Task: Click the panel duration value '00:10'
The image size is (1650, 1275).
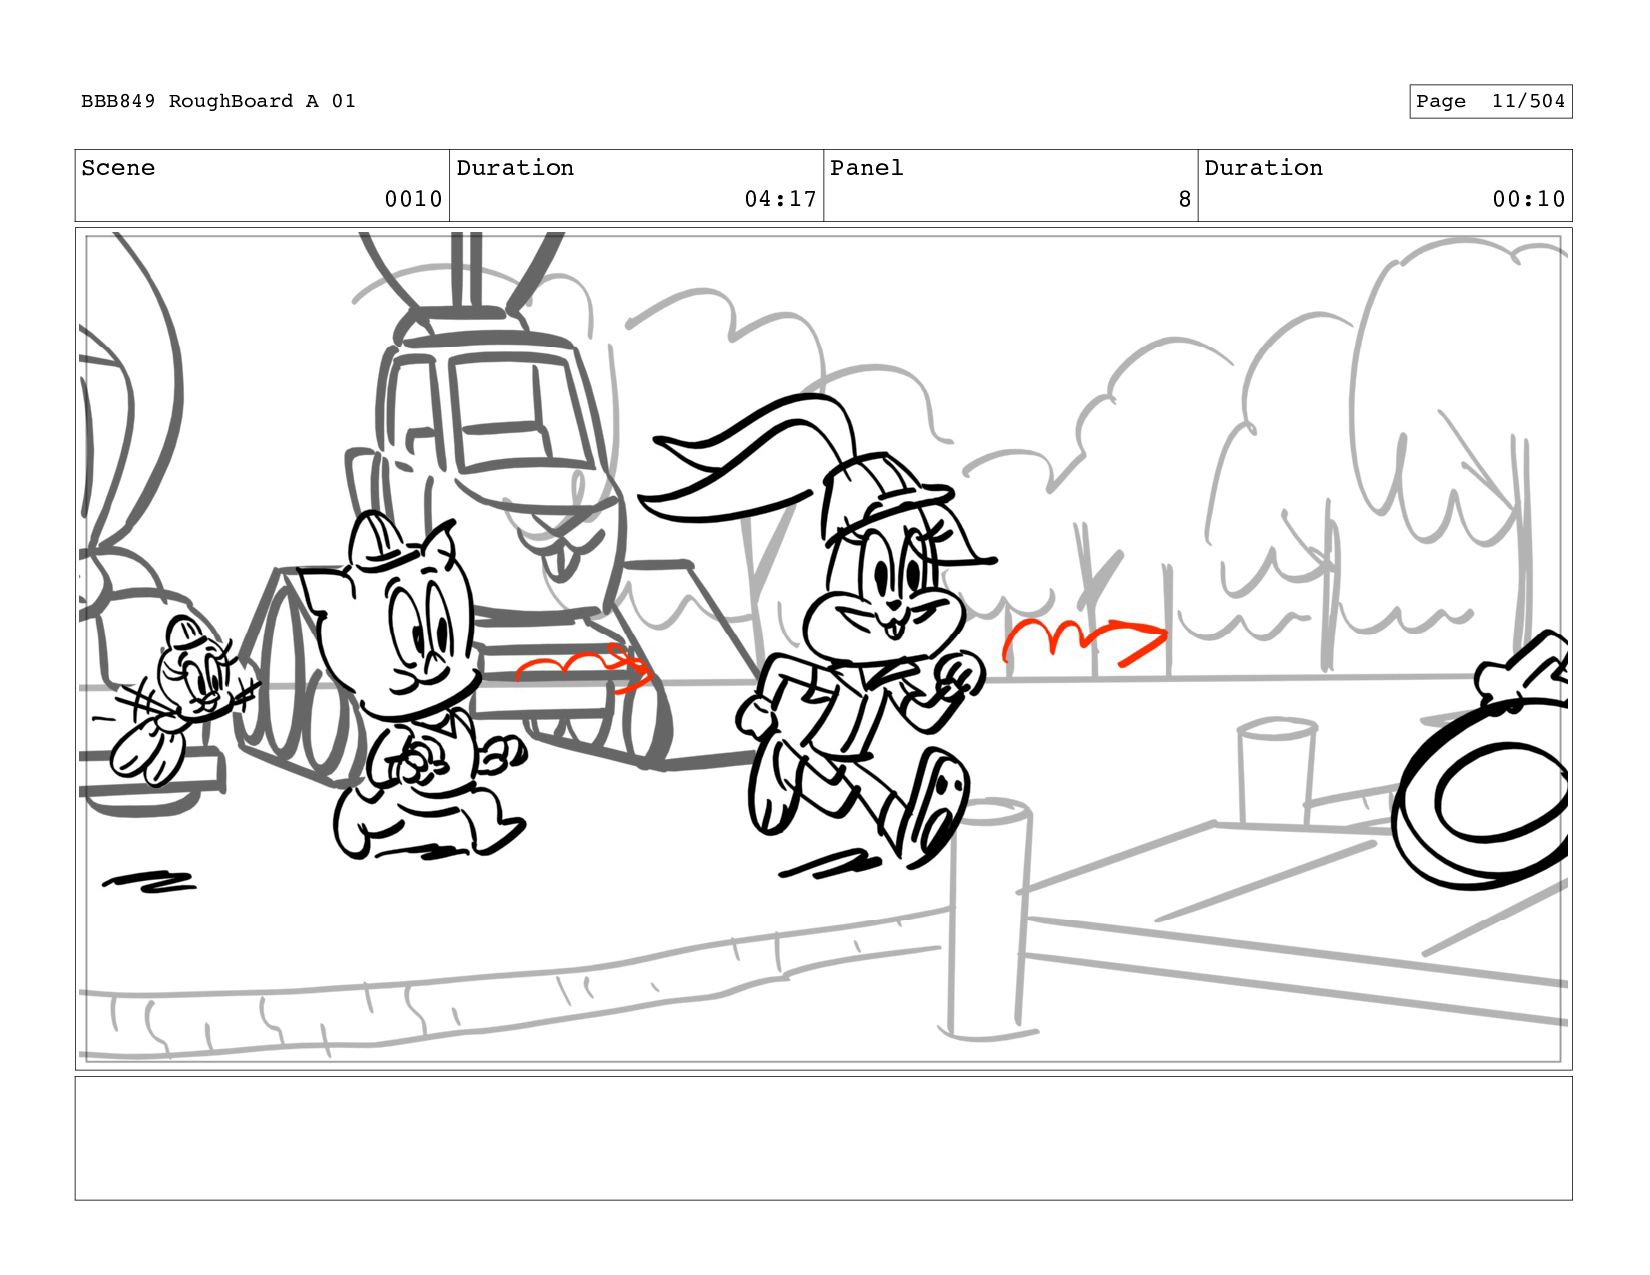Action: pos(1529,199)
